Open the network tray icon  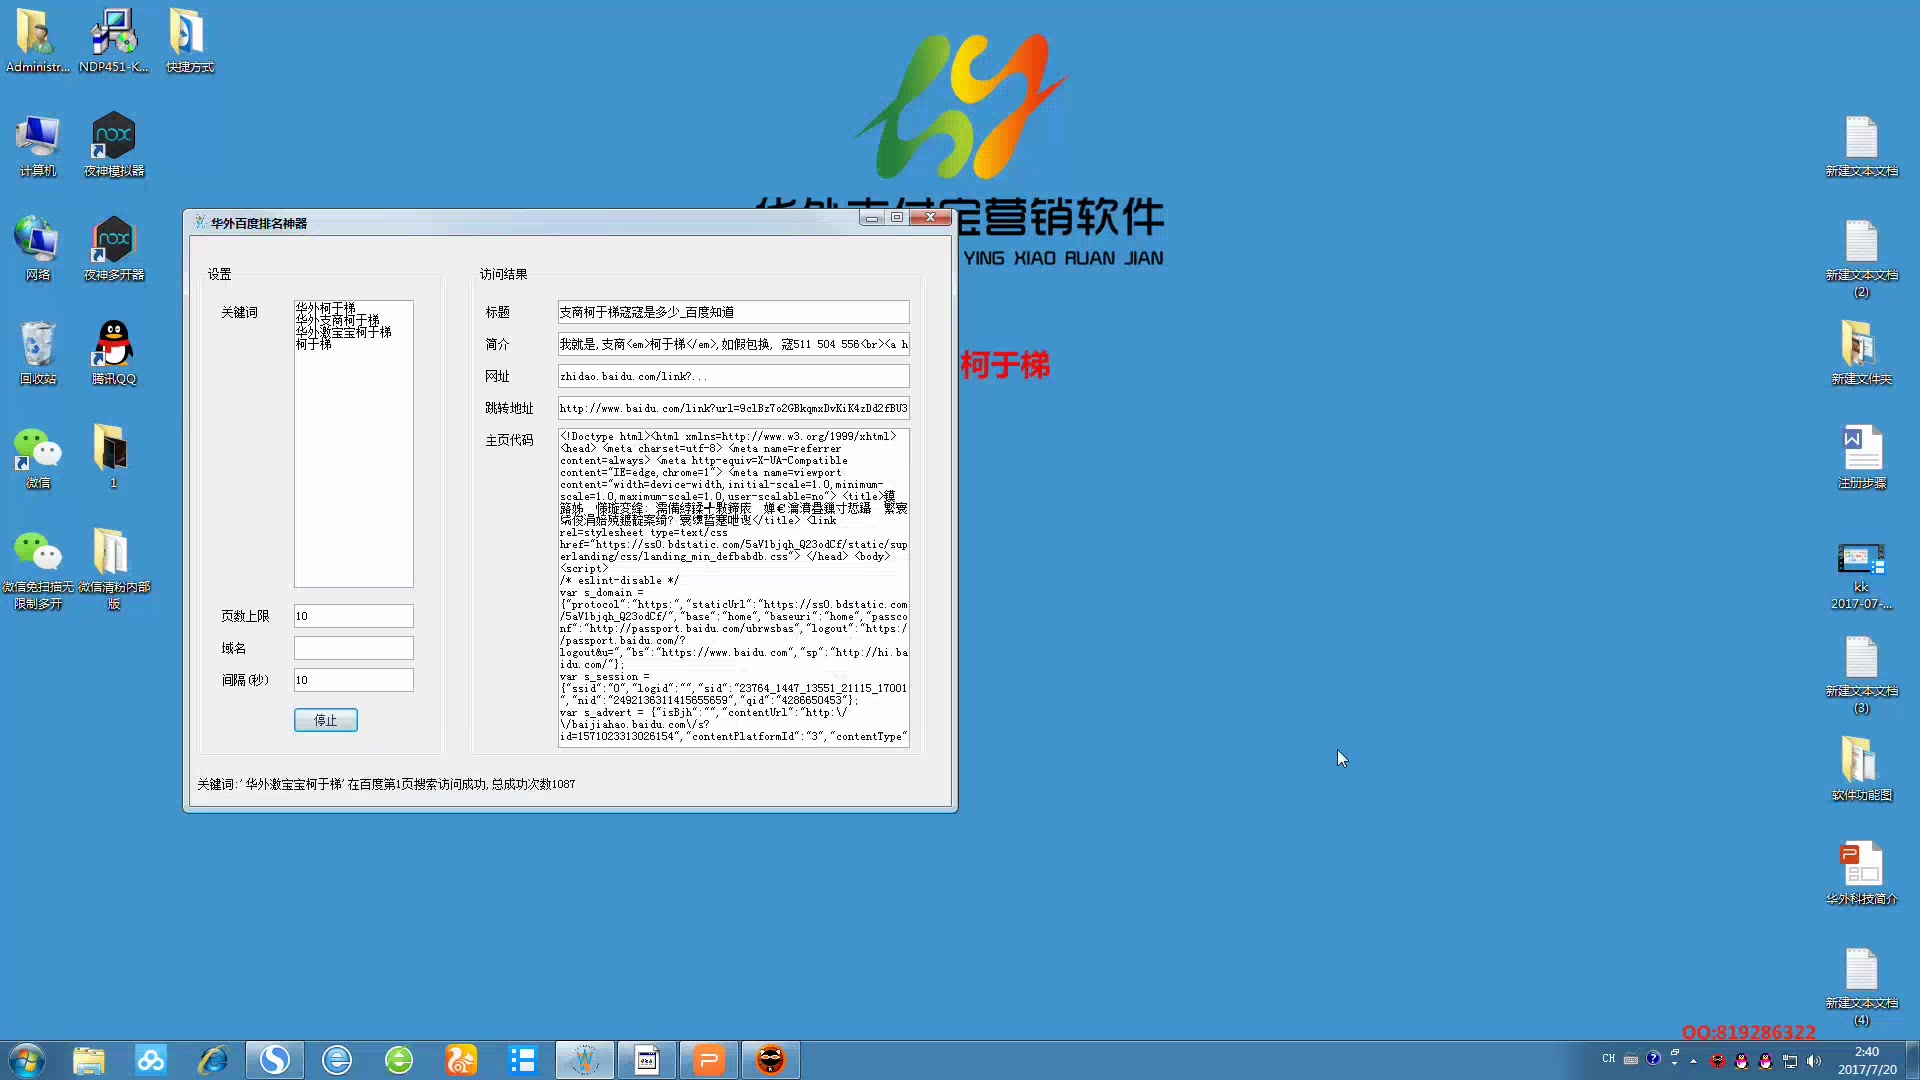(1790, 1061)
